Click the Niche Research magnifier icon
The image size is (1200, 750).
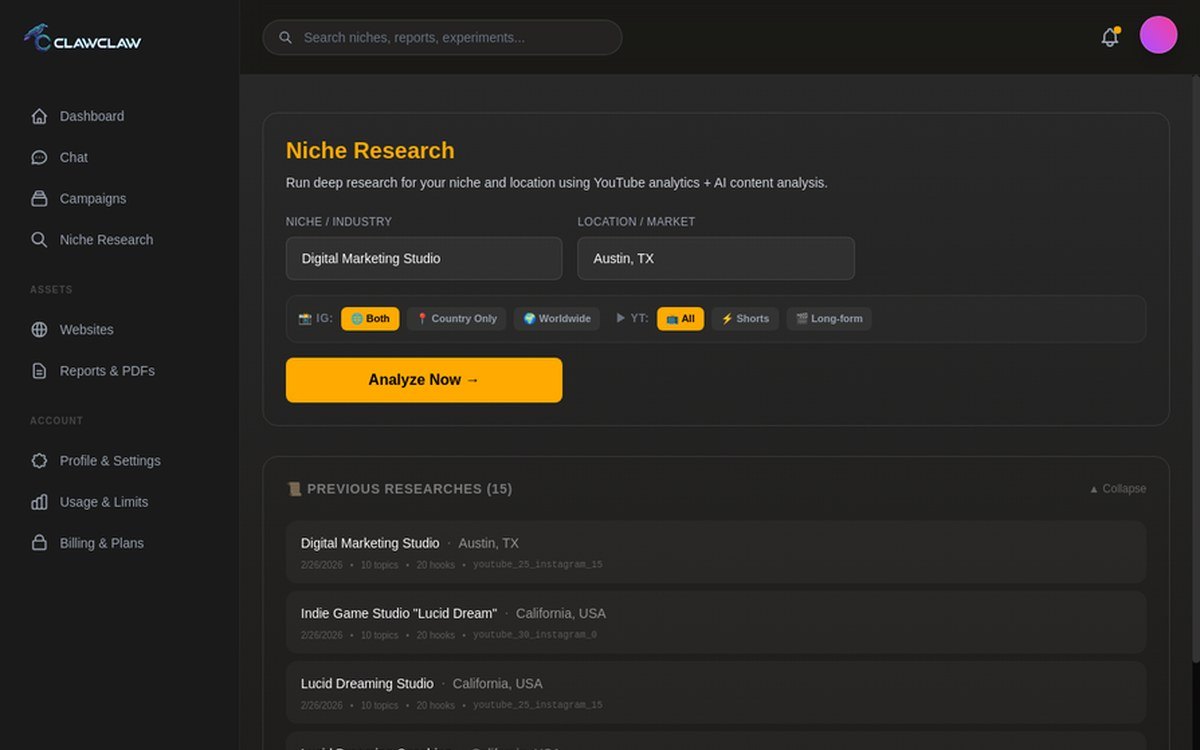[x=39, y=240]
